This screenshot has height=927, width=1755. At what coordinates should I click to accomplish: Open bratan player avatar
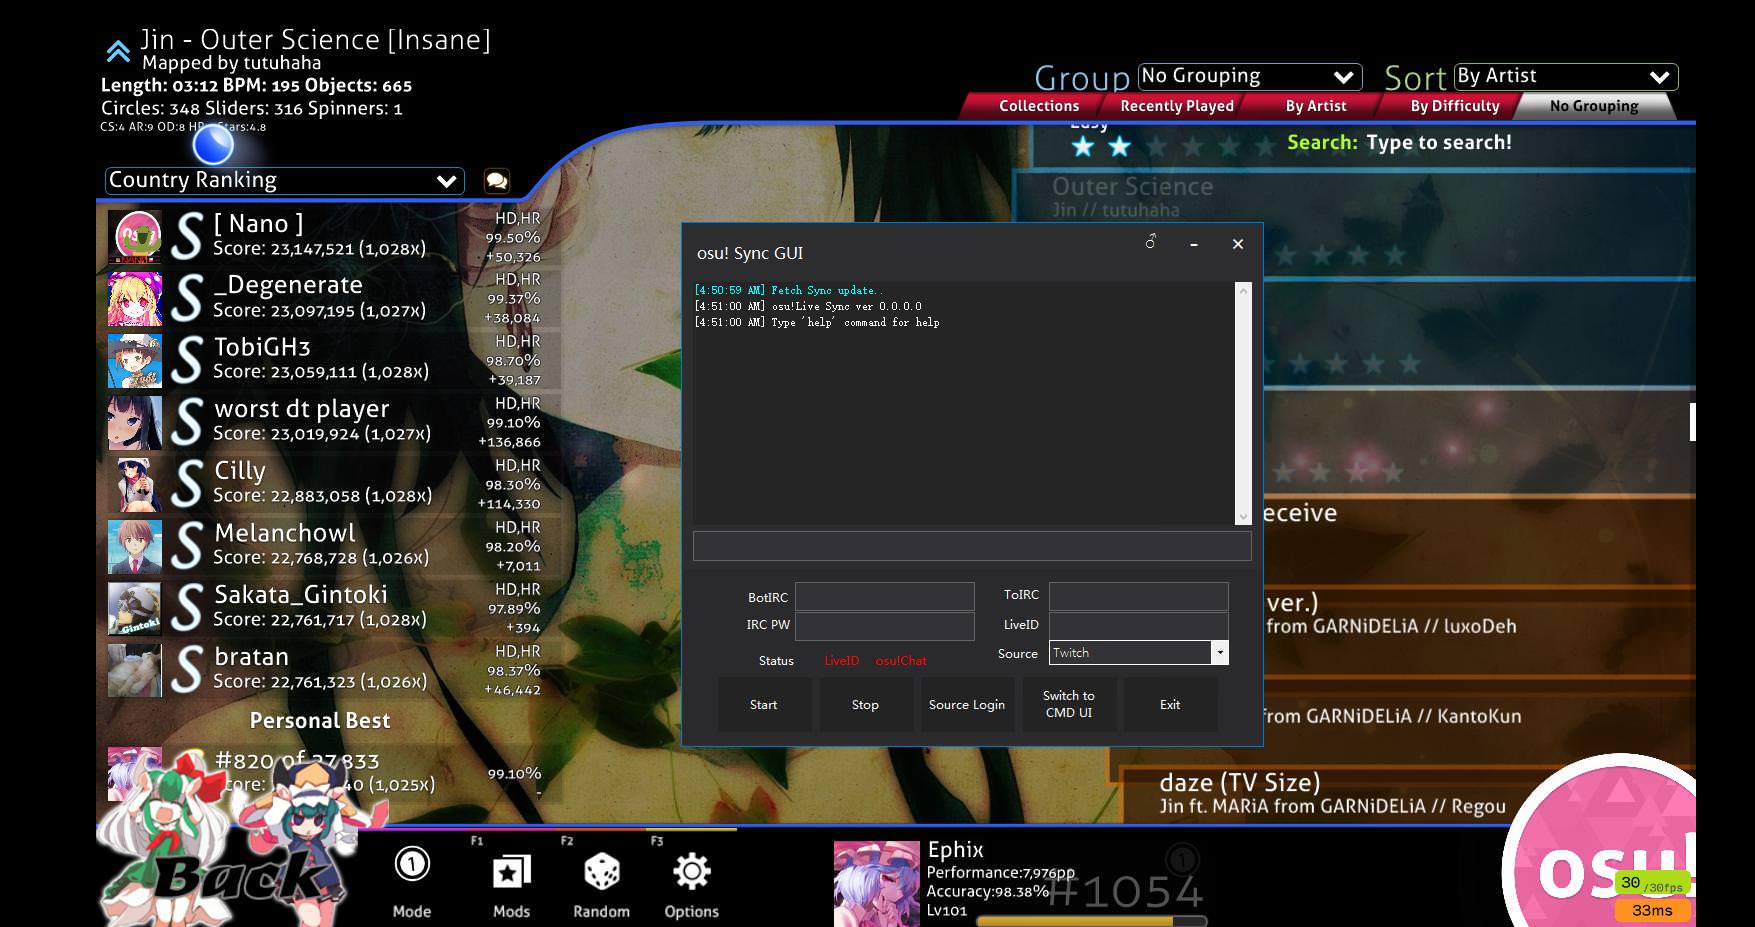[x=135, y=671]
